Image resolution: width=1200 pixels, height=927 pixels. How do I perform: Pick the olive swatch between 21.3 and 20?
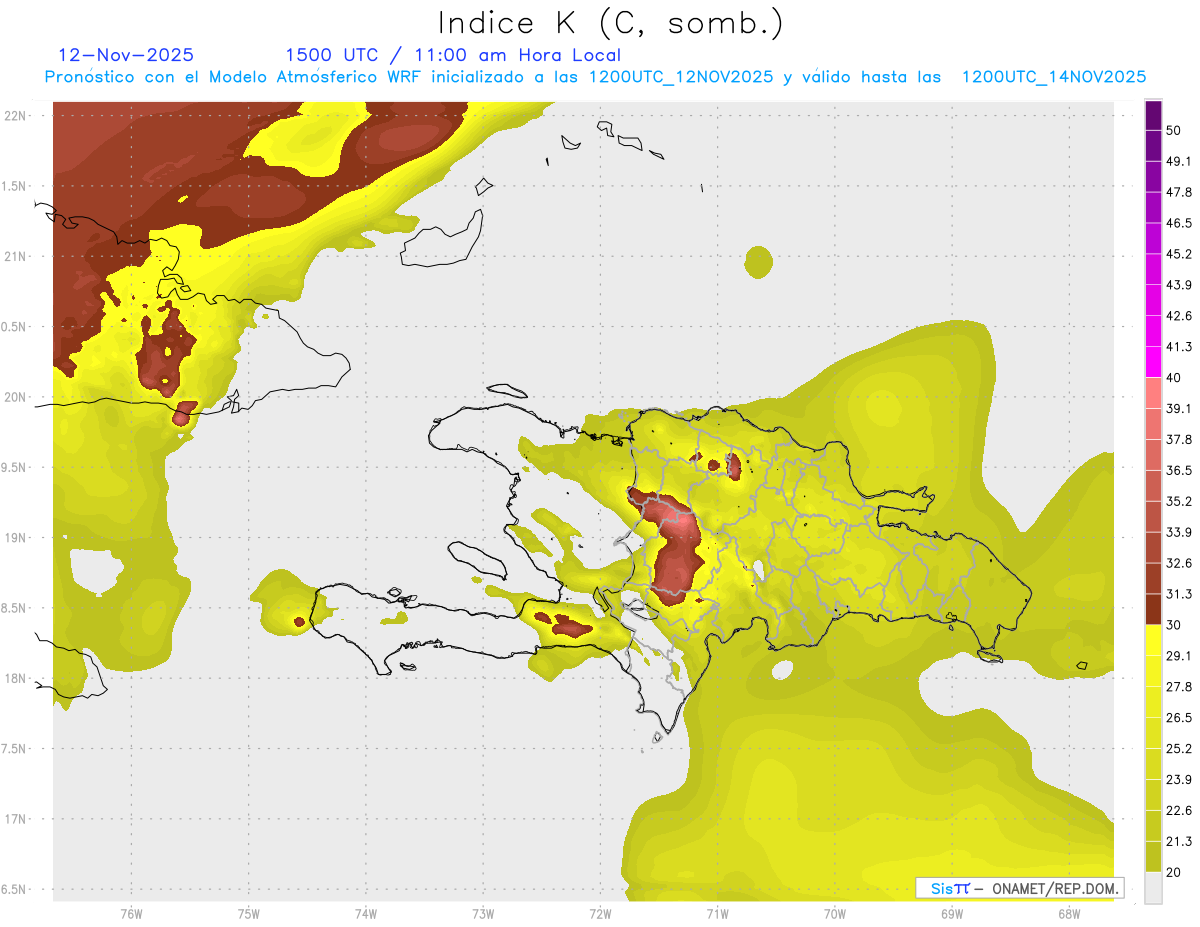tap(1153, 857)
